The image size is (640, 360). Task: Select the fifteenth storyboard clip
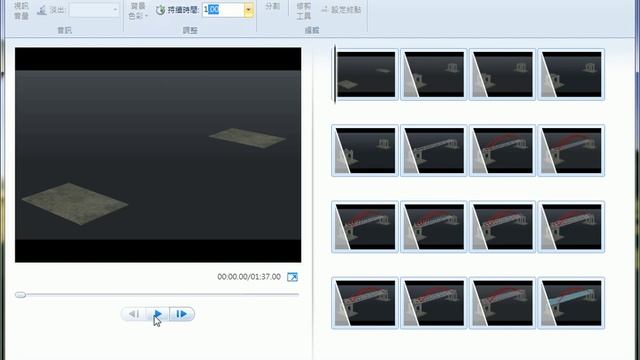click(x=502, y=303)
